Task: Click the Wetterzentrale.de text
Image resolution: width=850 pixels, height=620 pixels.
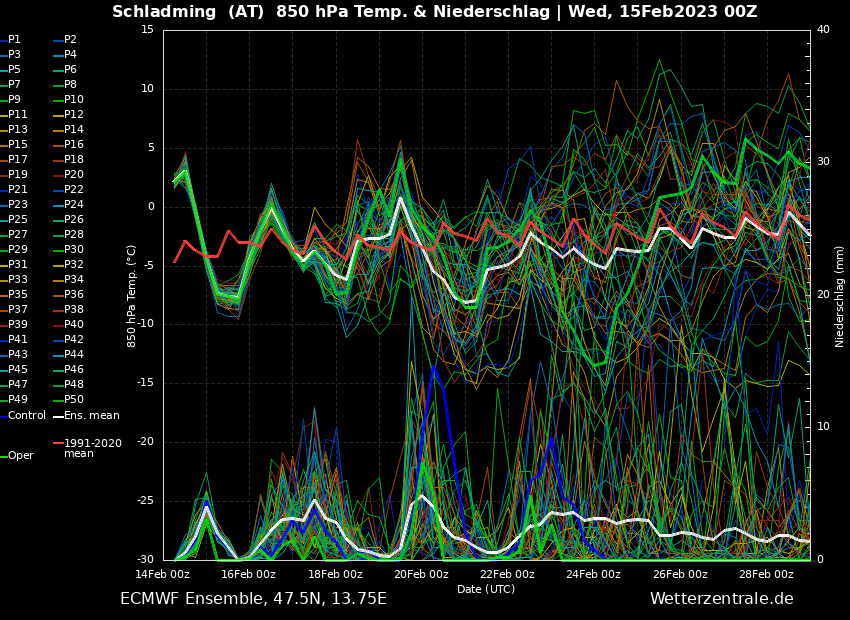Action: click(721, 599)
